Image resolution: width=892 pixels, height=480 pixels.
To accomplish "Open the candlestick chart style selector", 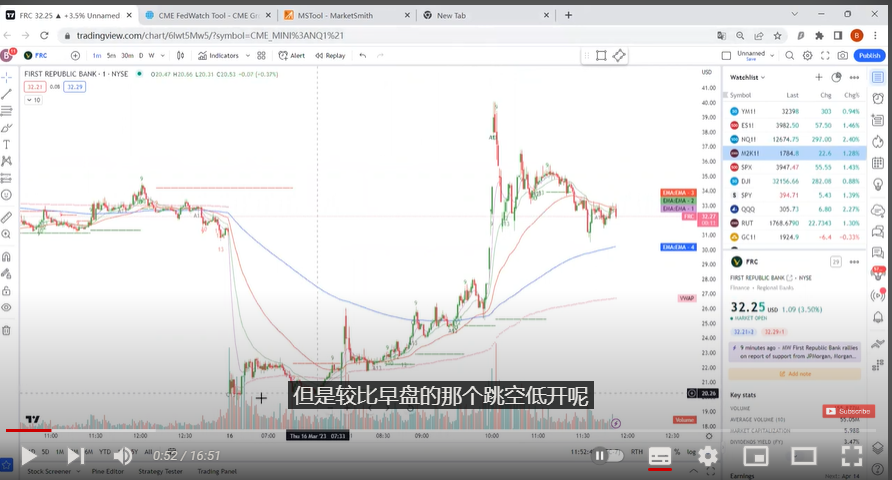I will [180, 55].
